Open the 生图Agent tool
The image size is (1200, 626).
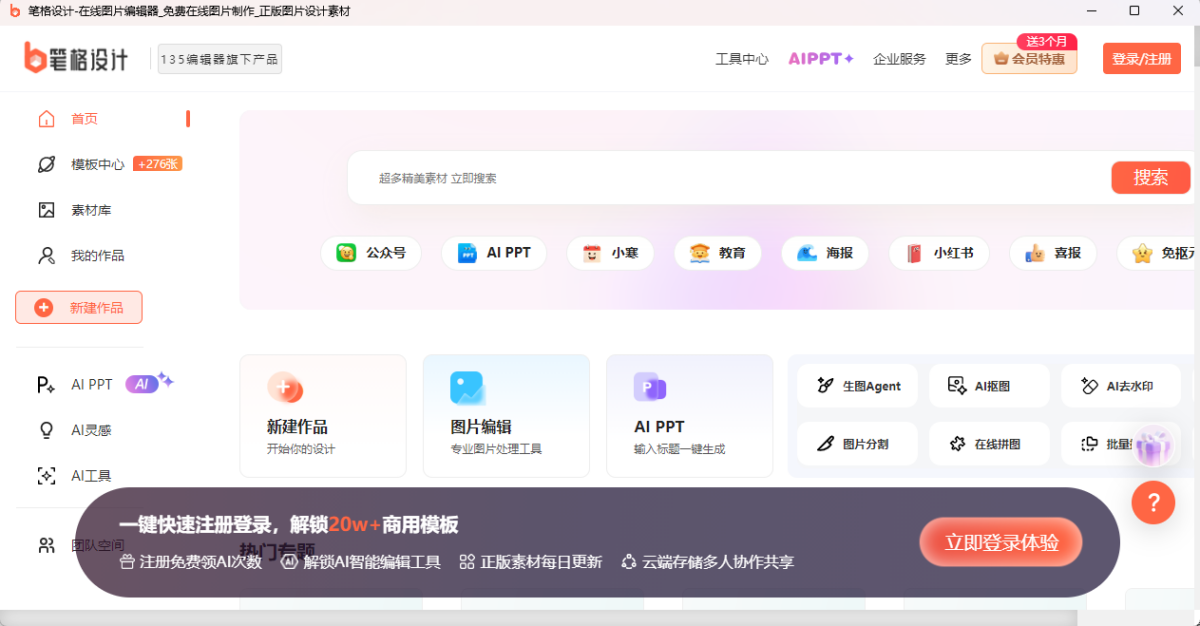click(858, 386)
